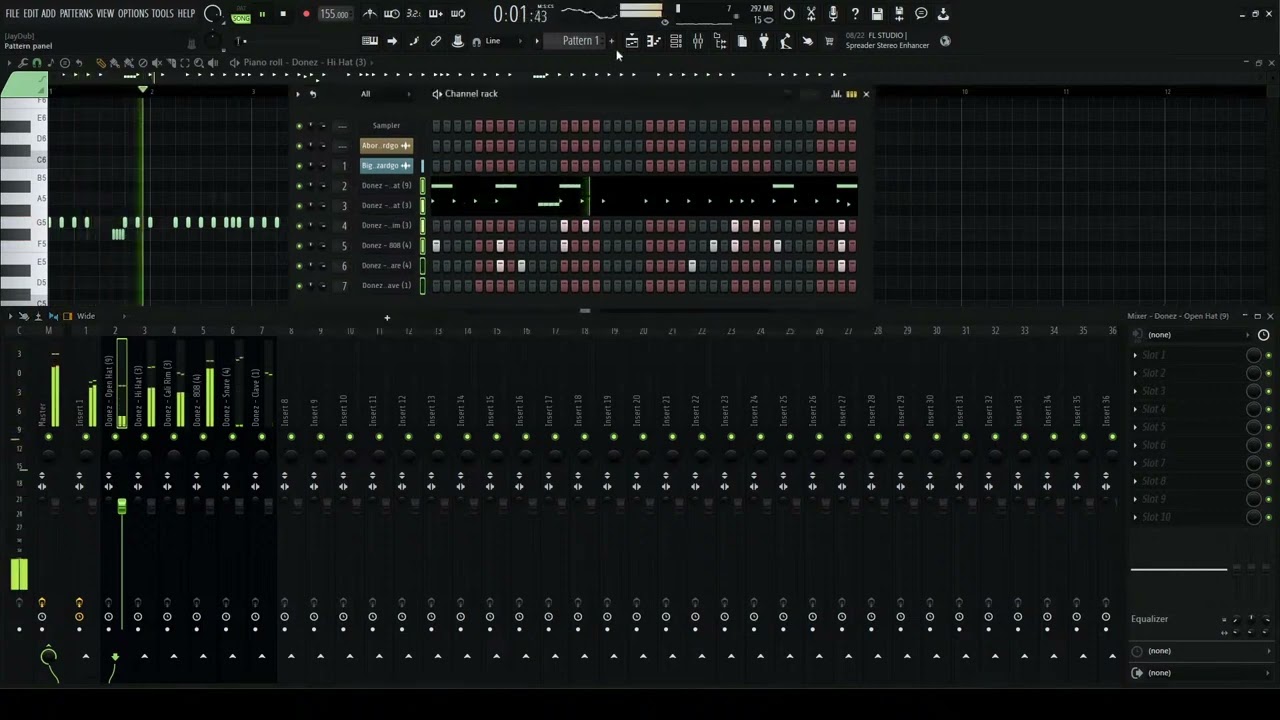The width and height of the screenshot is (1280, 720).
Task: Click the Channel rack horizontal scrollbar
Action: 585,311
